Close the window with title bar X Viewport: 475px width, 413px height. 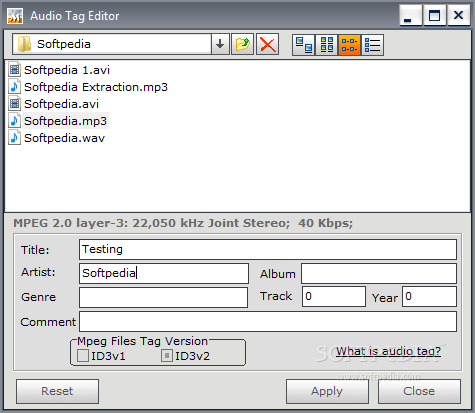tap(458, 16)
